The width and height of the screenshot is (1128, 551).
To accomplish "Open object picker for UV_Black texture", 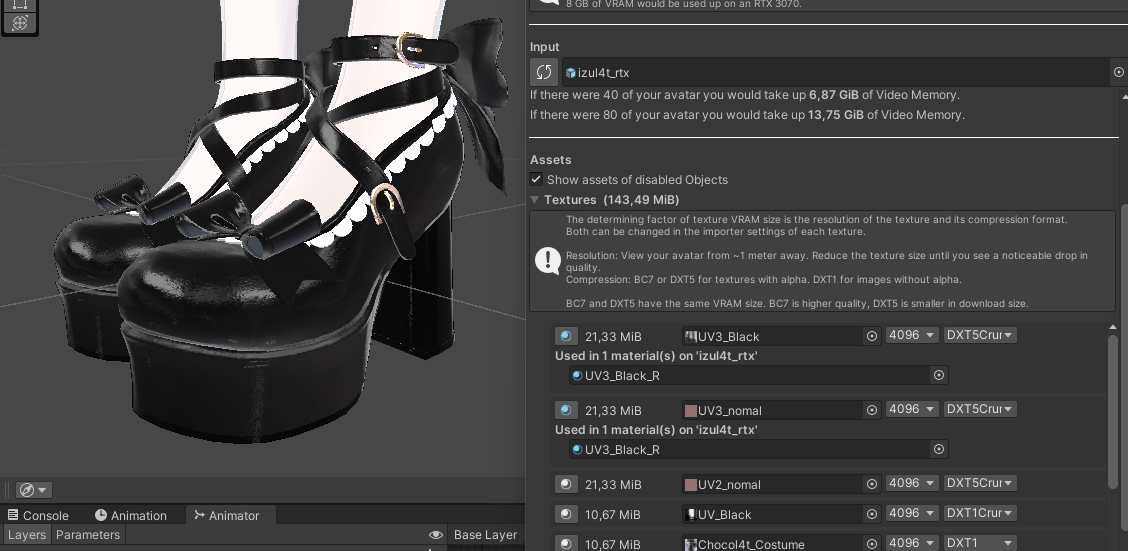I will [872, 514].
